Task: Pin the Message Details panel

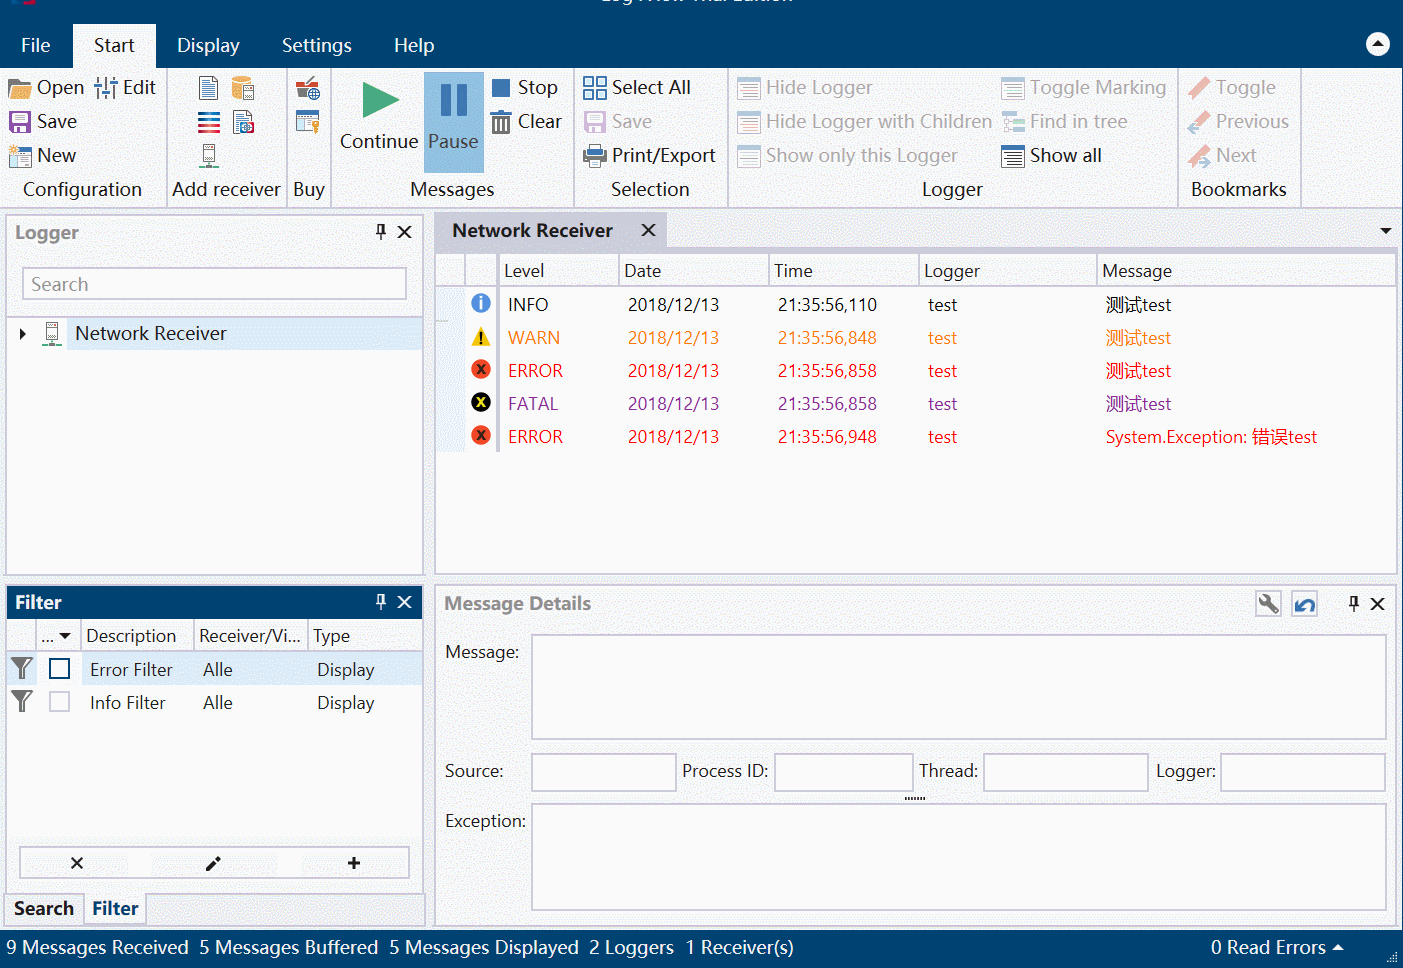Action: [1354, 604]
